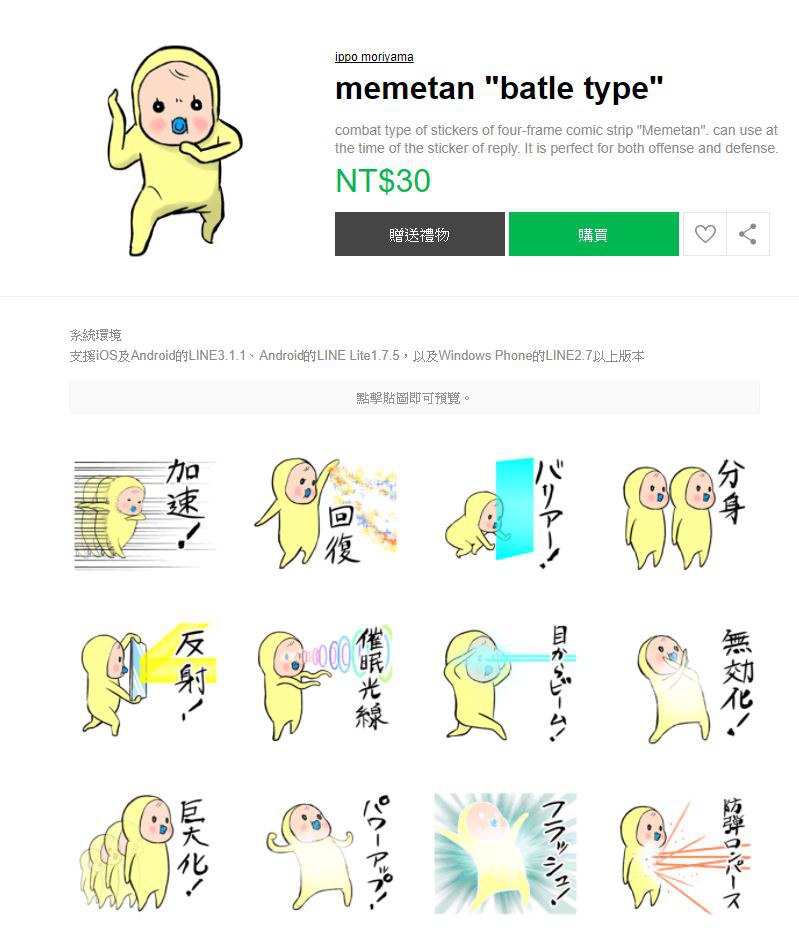Click the 點擊貼圖即可預覽 notice bar
The width and height of the screenshot is (799, 928).
414,398
